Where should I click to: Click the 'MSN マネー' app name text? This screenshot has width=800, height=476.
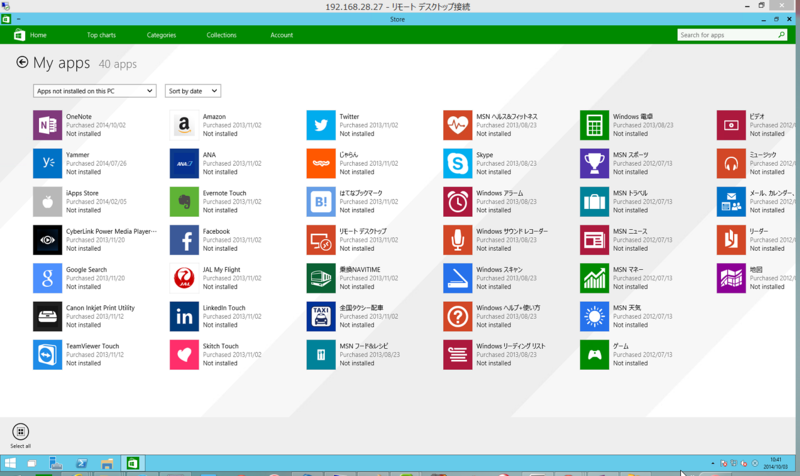point(628,269)
